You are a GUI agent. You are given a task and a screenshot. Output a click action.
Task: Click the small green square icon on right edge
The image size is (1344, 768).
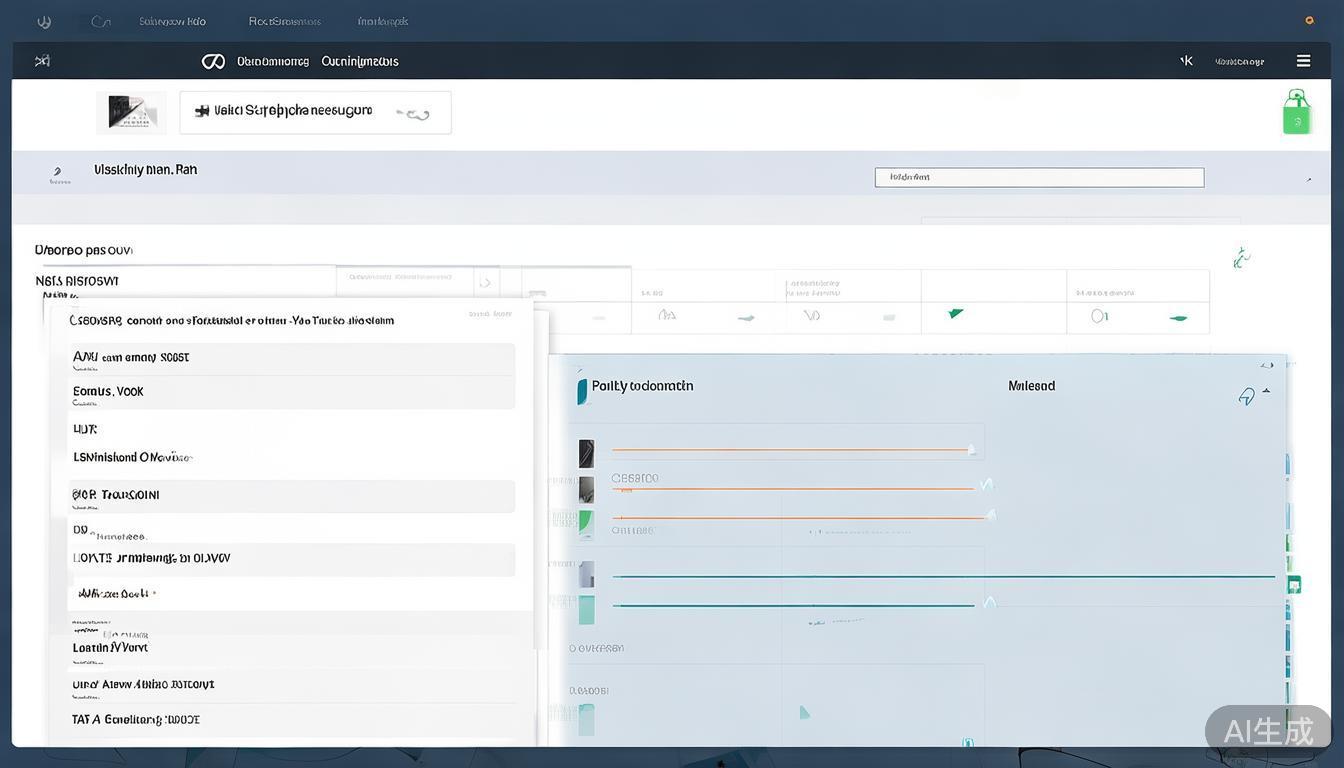point(1294,585)
